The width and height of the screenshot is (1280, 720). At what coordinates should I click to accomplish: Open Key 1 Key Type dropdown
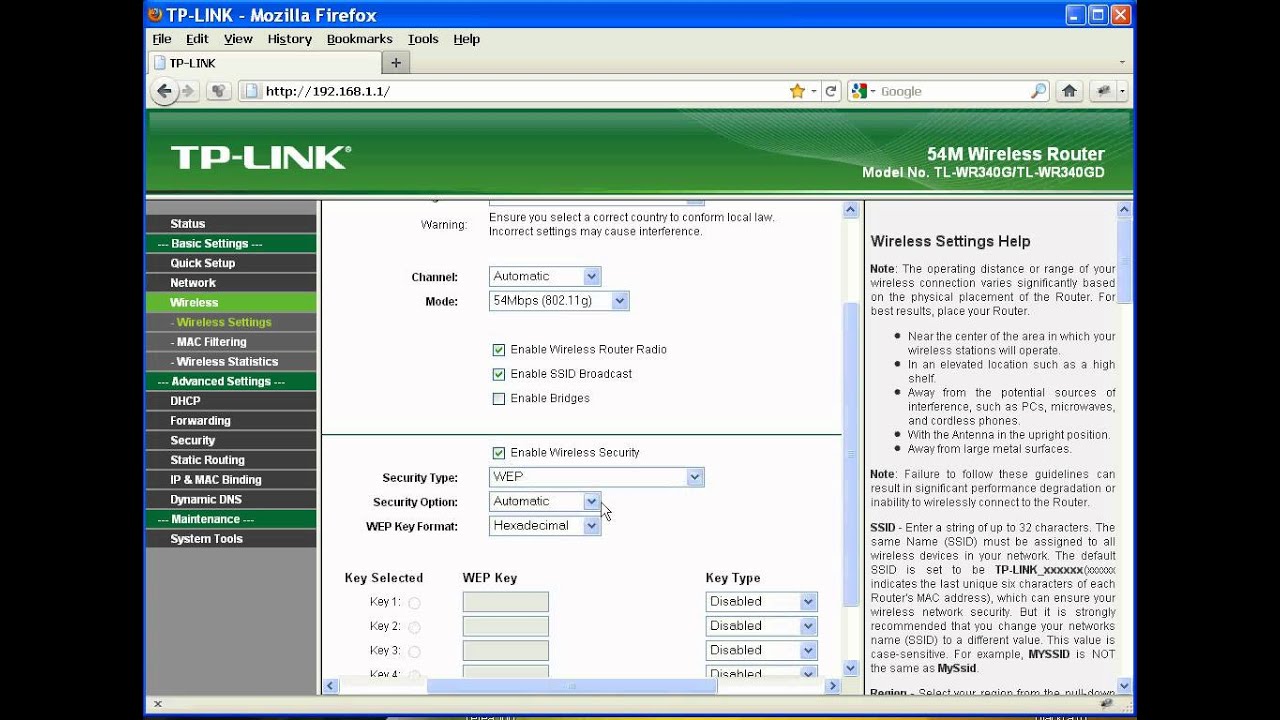[761, 601]
